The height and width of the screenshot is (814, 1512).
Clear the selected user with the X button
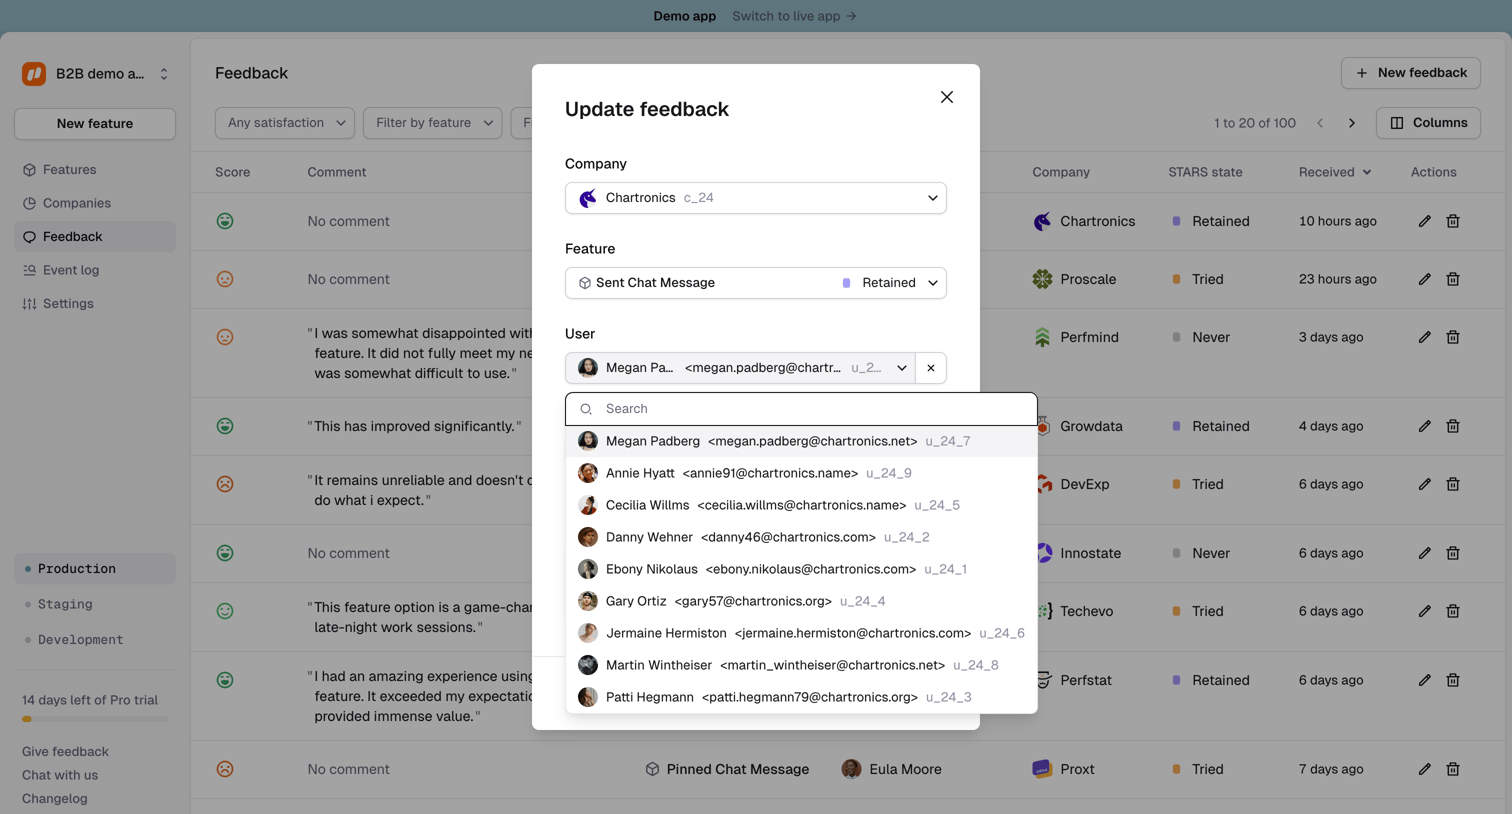pyautogui.click(x=931, y=368)
